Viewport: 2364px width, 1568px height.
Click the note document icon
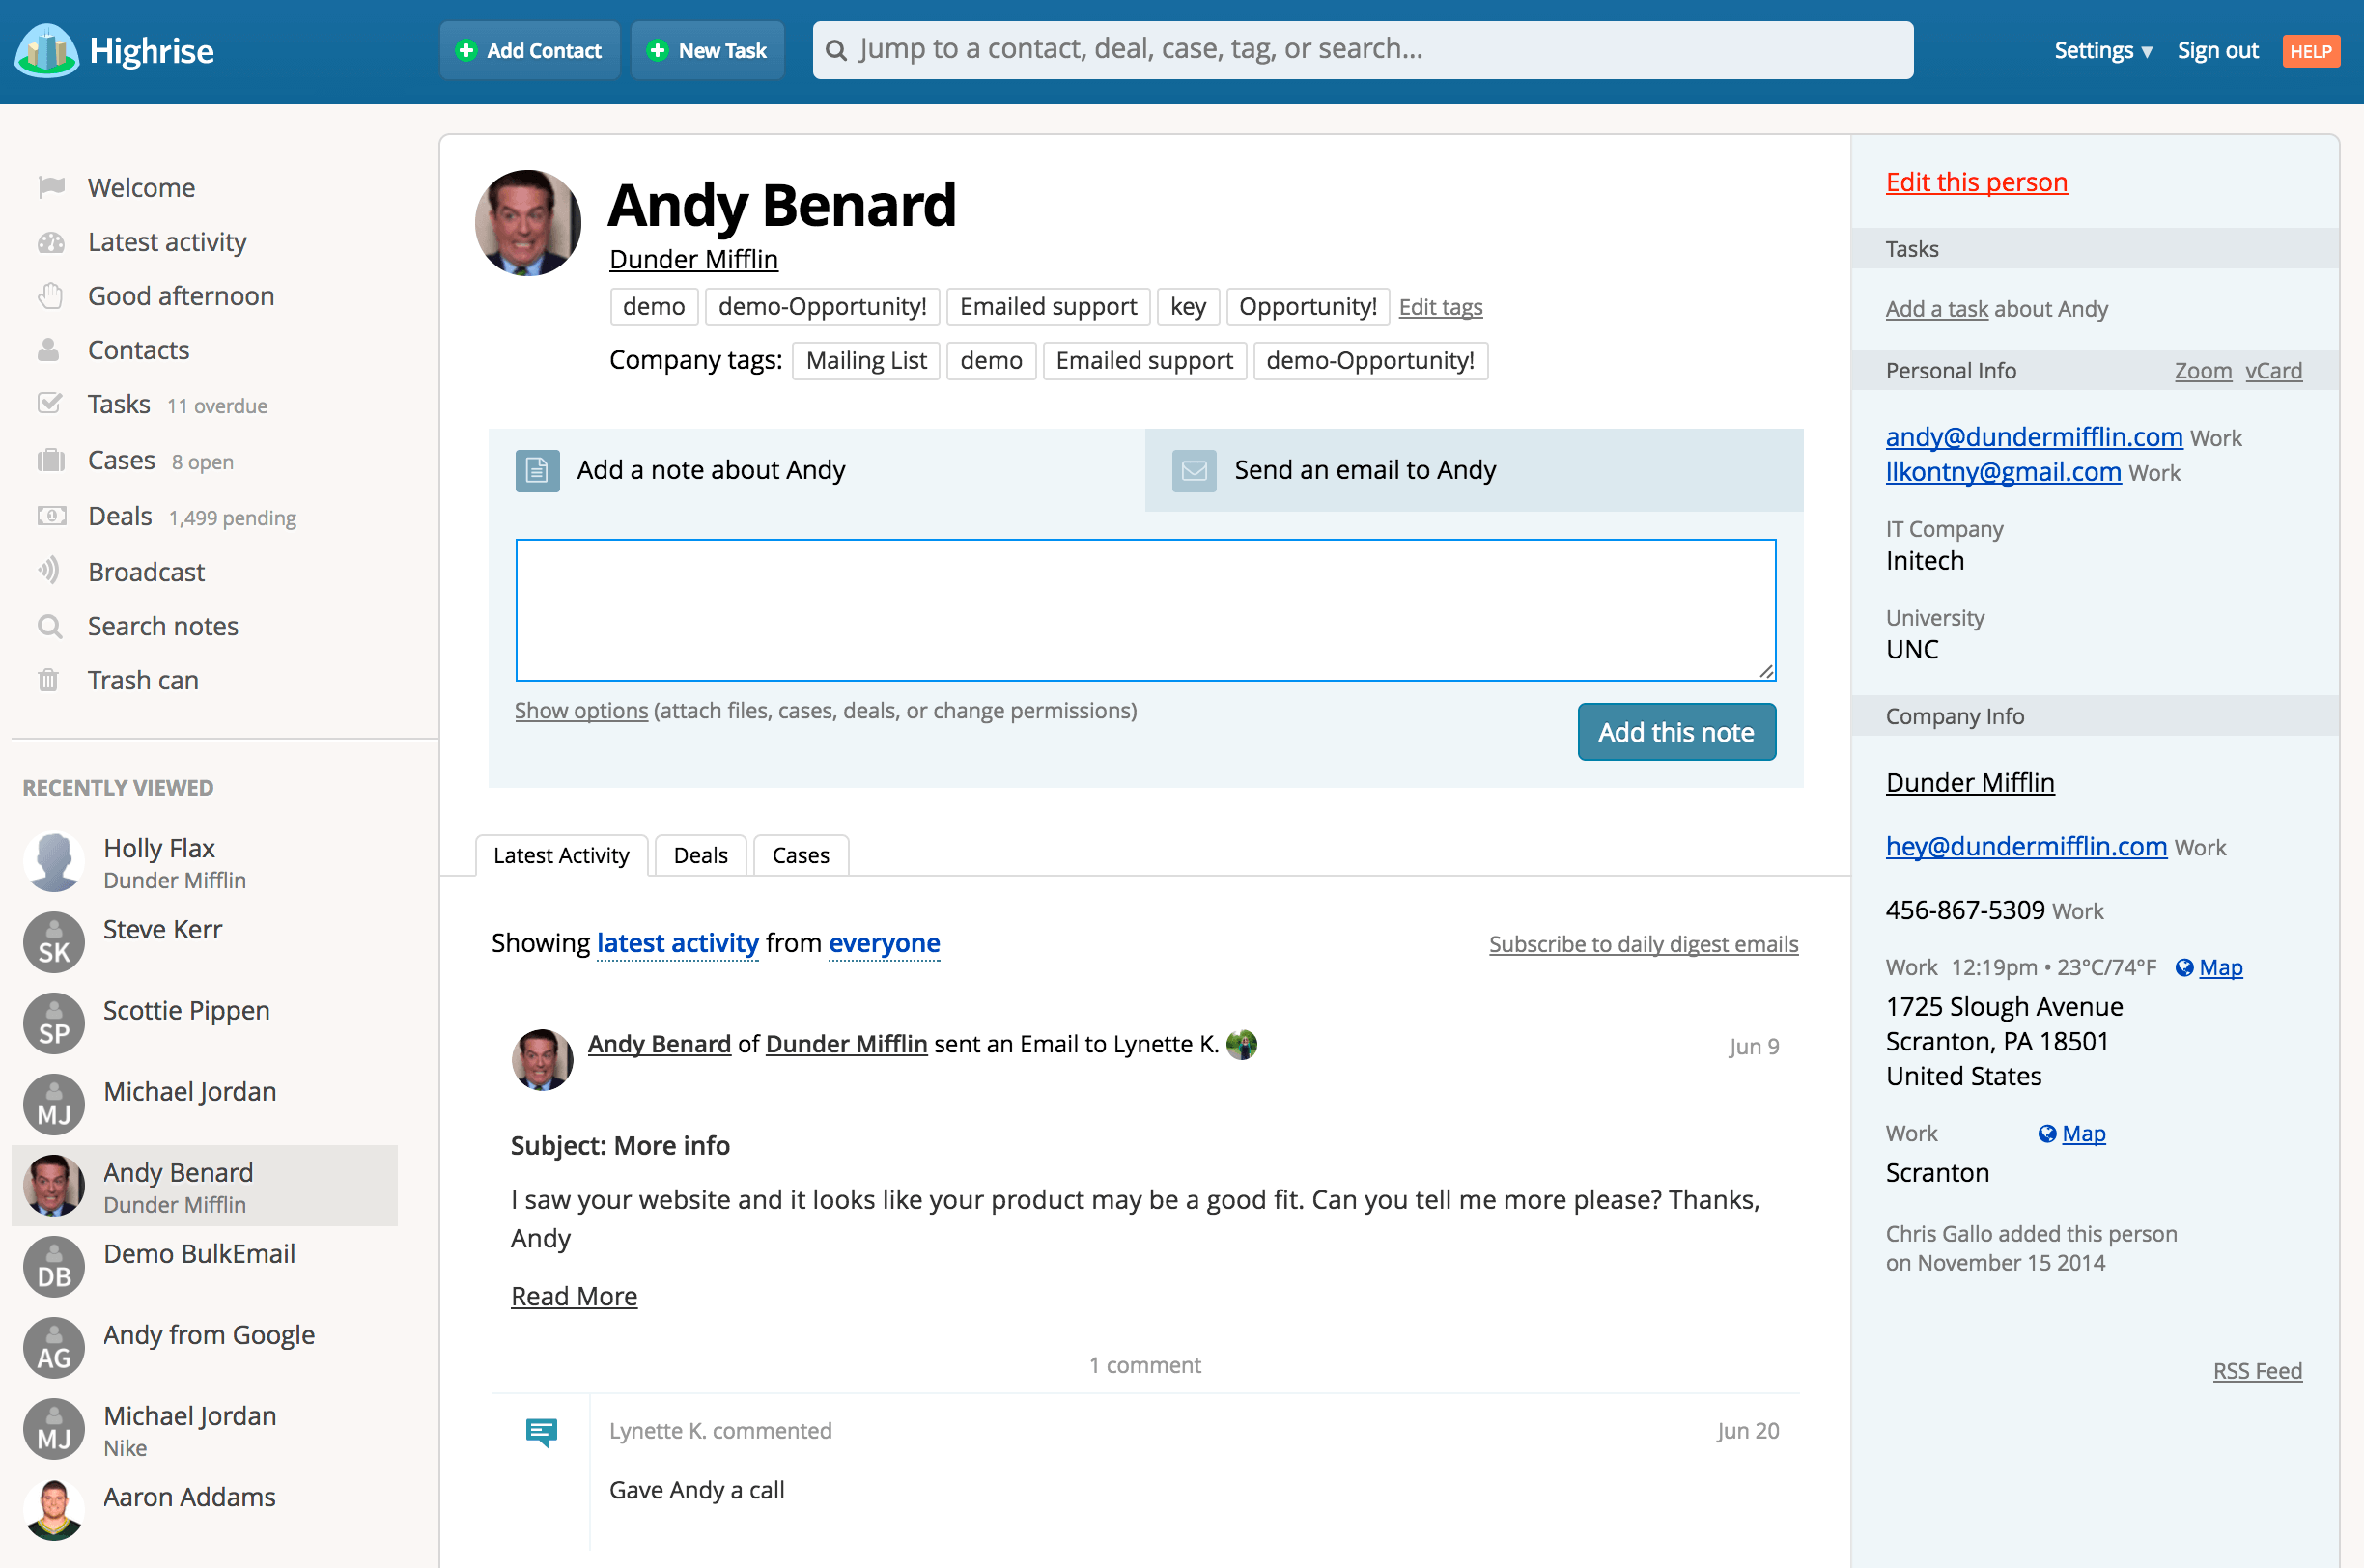[537, 470]
